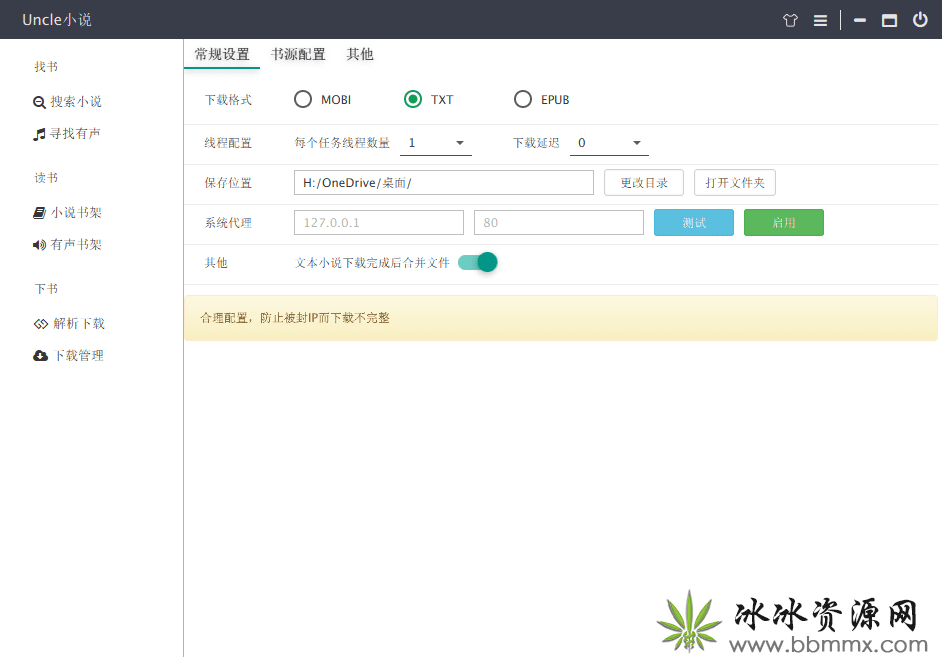Minimize the Uncle小说 window
Image resolution: width=942 pixels, height=661 pixels.
[x=860, y=20]
